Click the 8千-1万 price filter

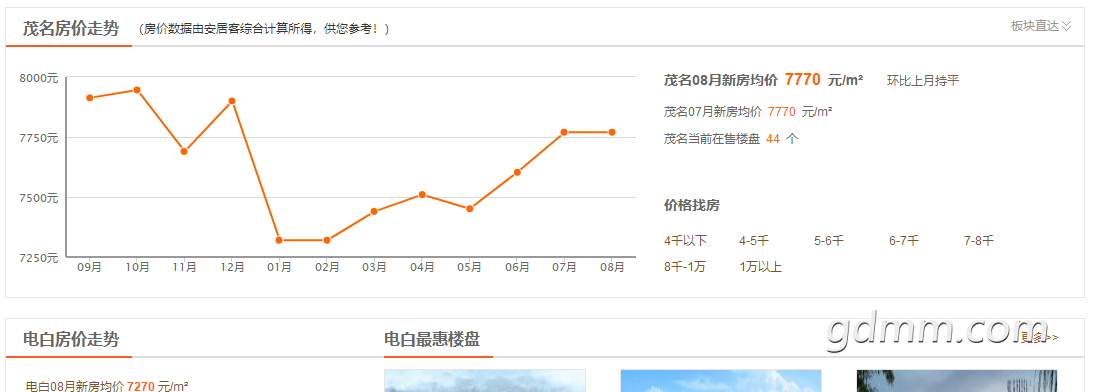(685, 267)
